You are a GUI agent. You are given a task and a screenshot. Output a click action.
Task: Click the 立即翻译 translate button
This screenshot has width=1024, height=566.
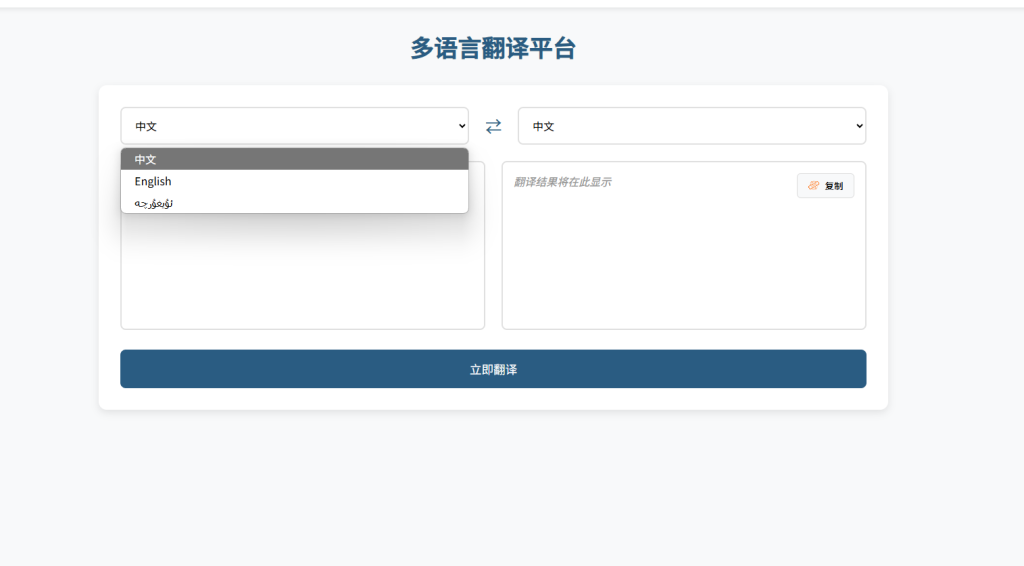pos(493,369)
